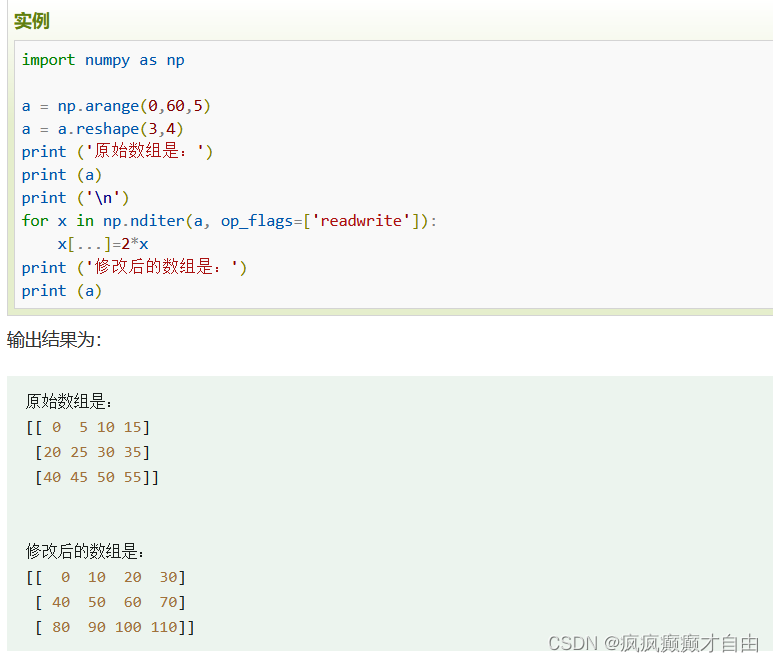Click the output row '[40 45 50 55]]'
This screenshot has width=773, height=662.
click(x=97, y=477)
